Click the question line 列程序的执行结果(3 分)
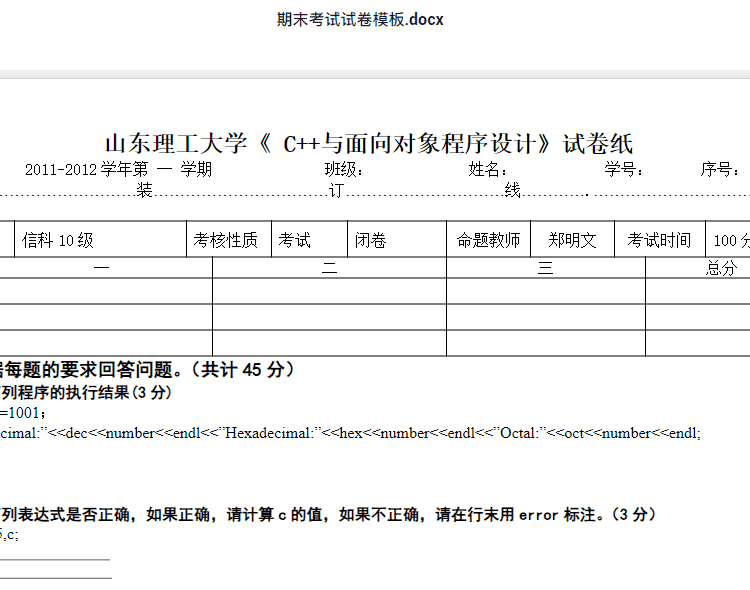Image resolution: width=750 pixels, height=590 pixels. (x=86, y=393)
